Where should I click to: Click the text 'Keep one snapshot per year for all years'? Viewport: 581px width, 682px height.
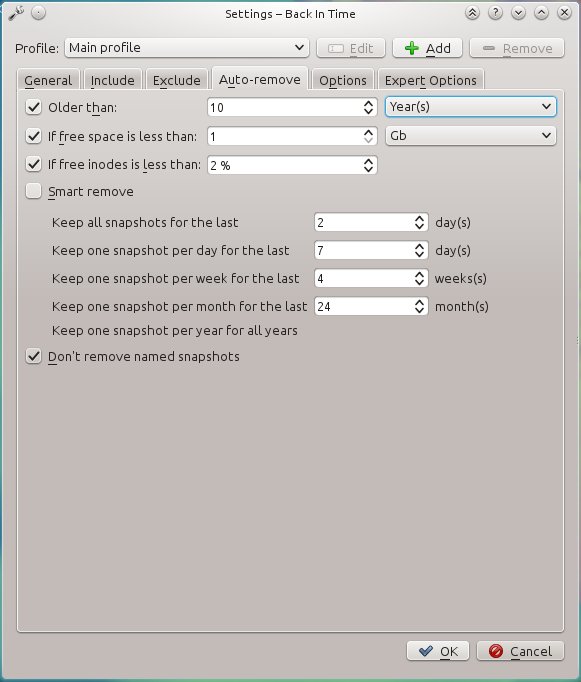click(x=174, y=331)
